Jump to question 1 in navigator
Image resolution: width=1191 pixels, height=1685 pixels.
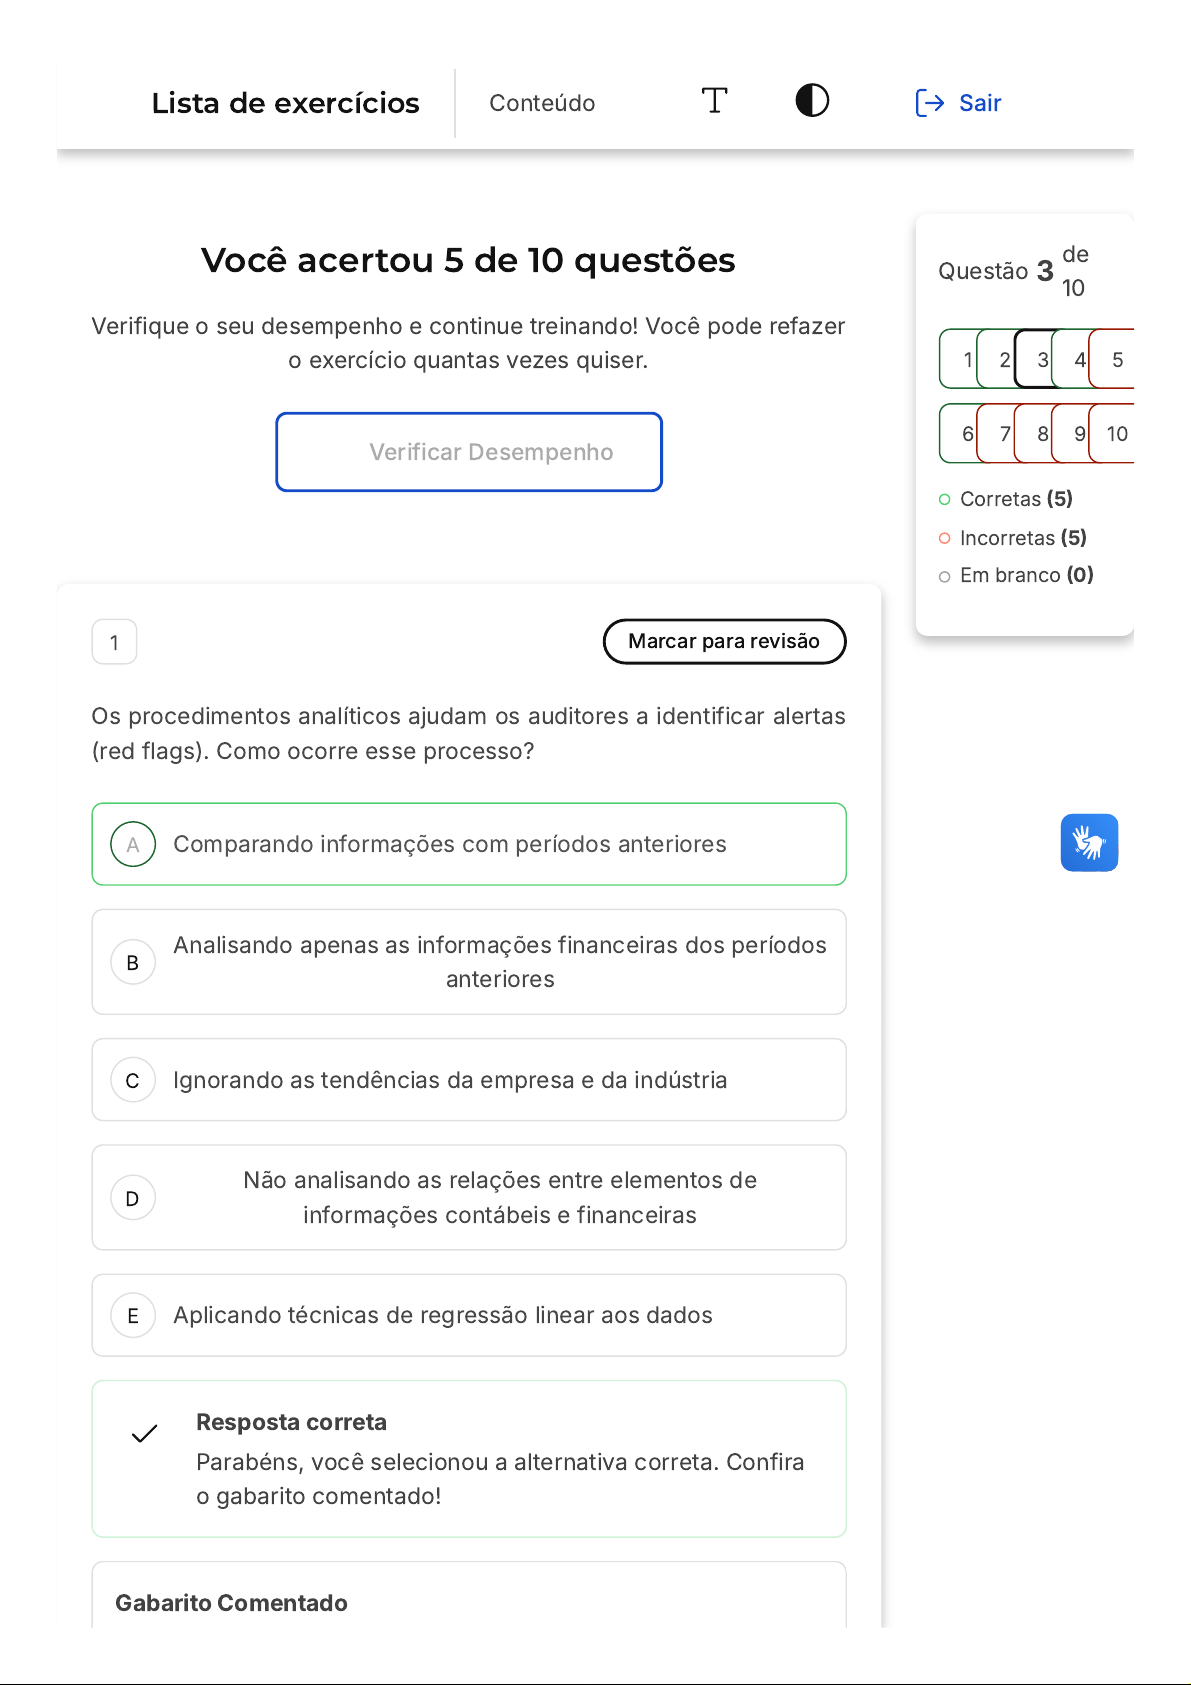click(x=960, y=359)
